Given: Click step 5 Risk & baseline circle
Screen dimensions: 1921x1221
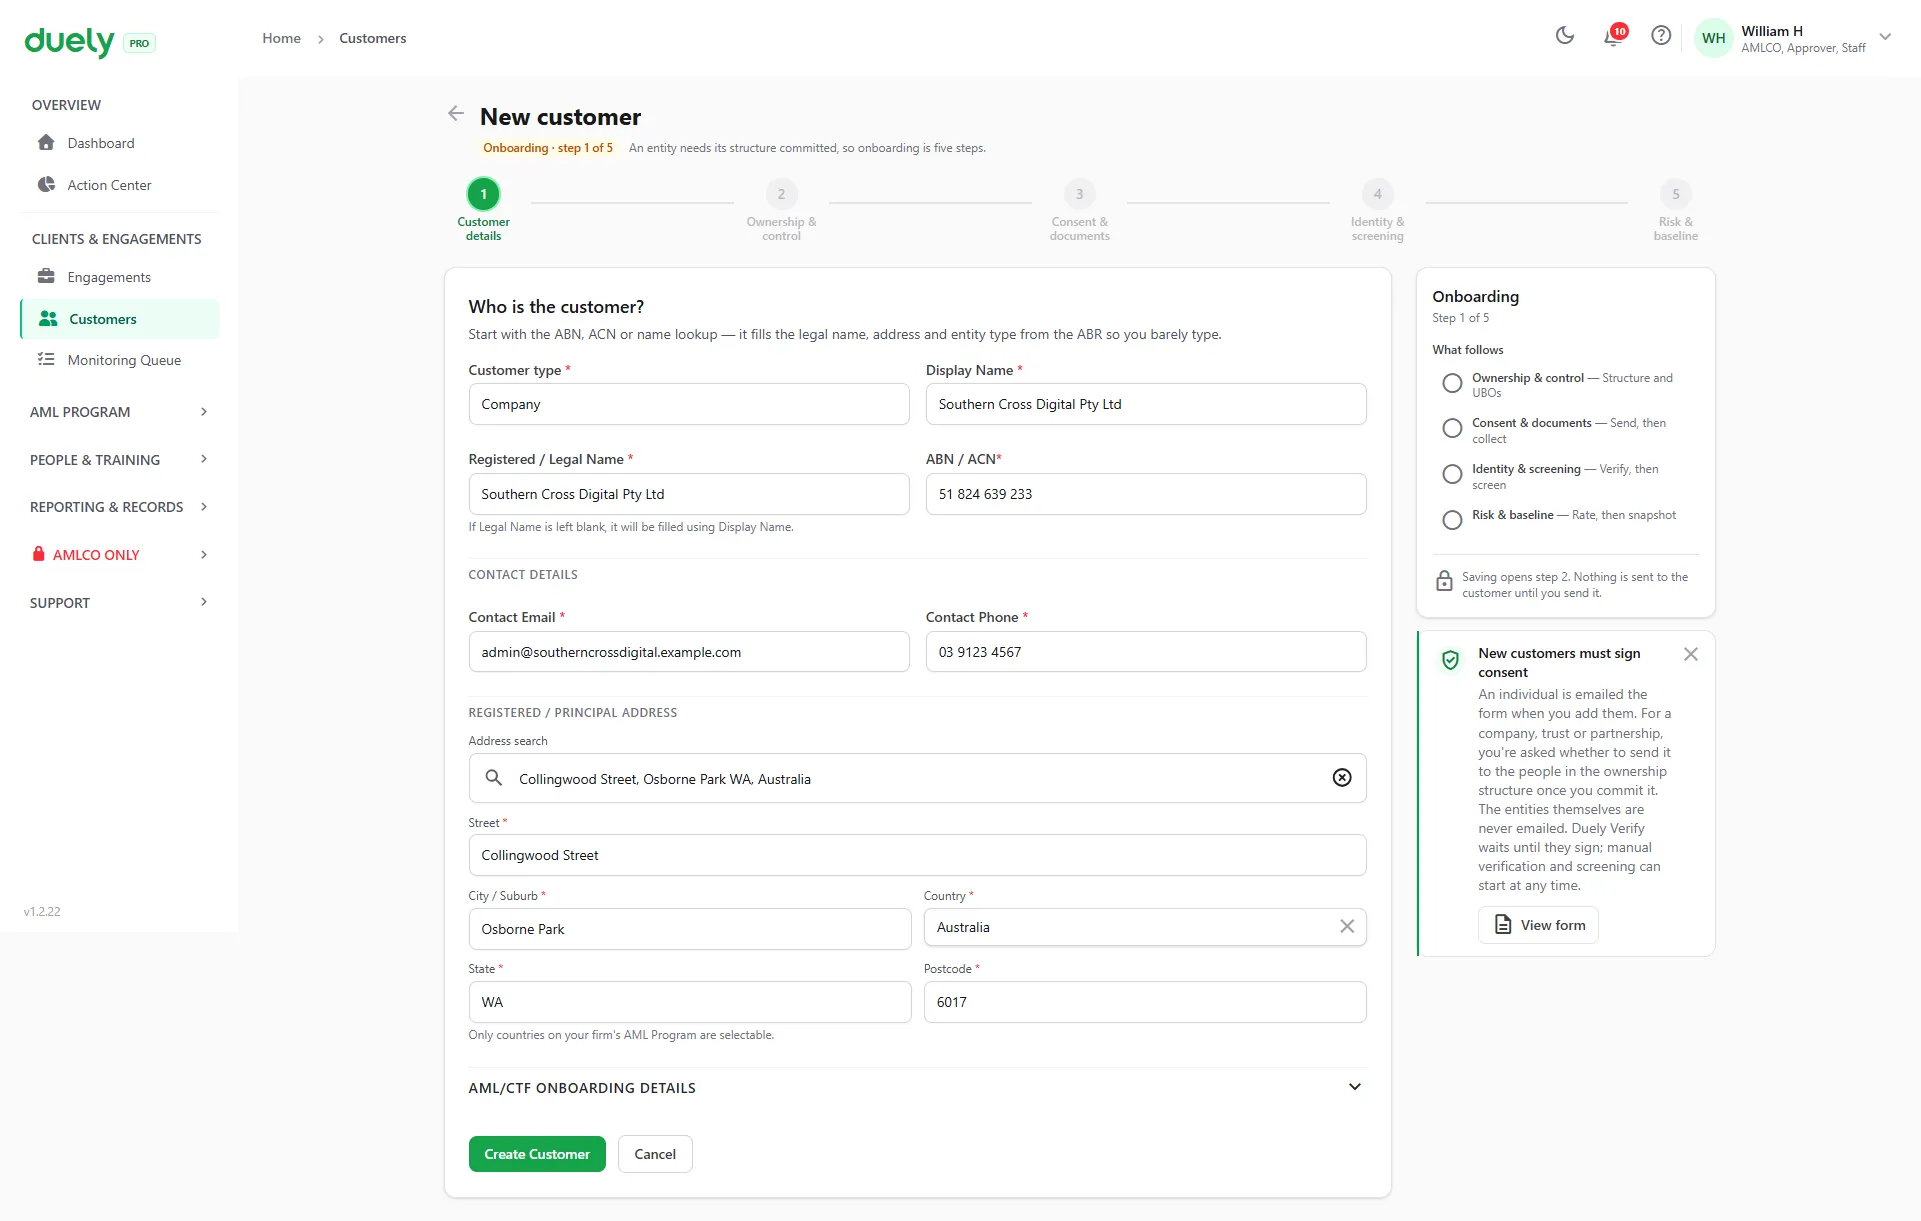Looking at the screenshot, I should pyautogui.click(x=1676, y=194).
